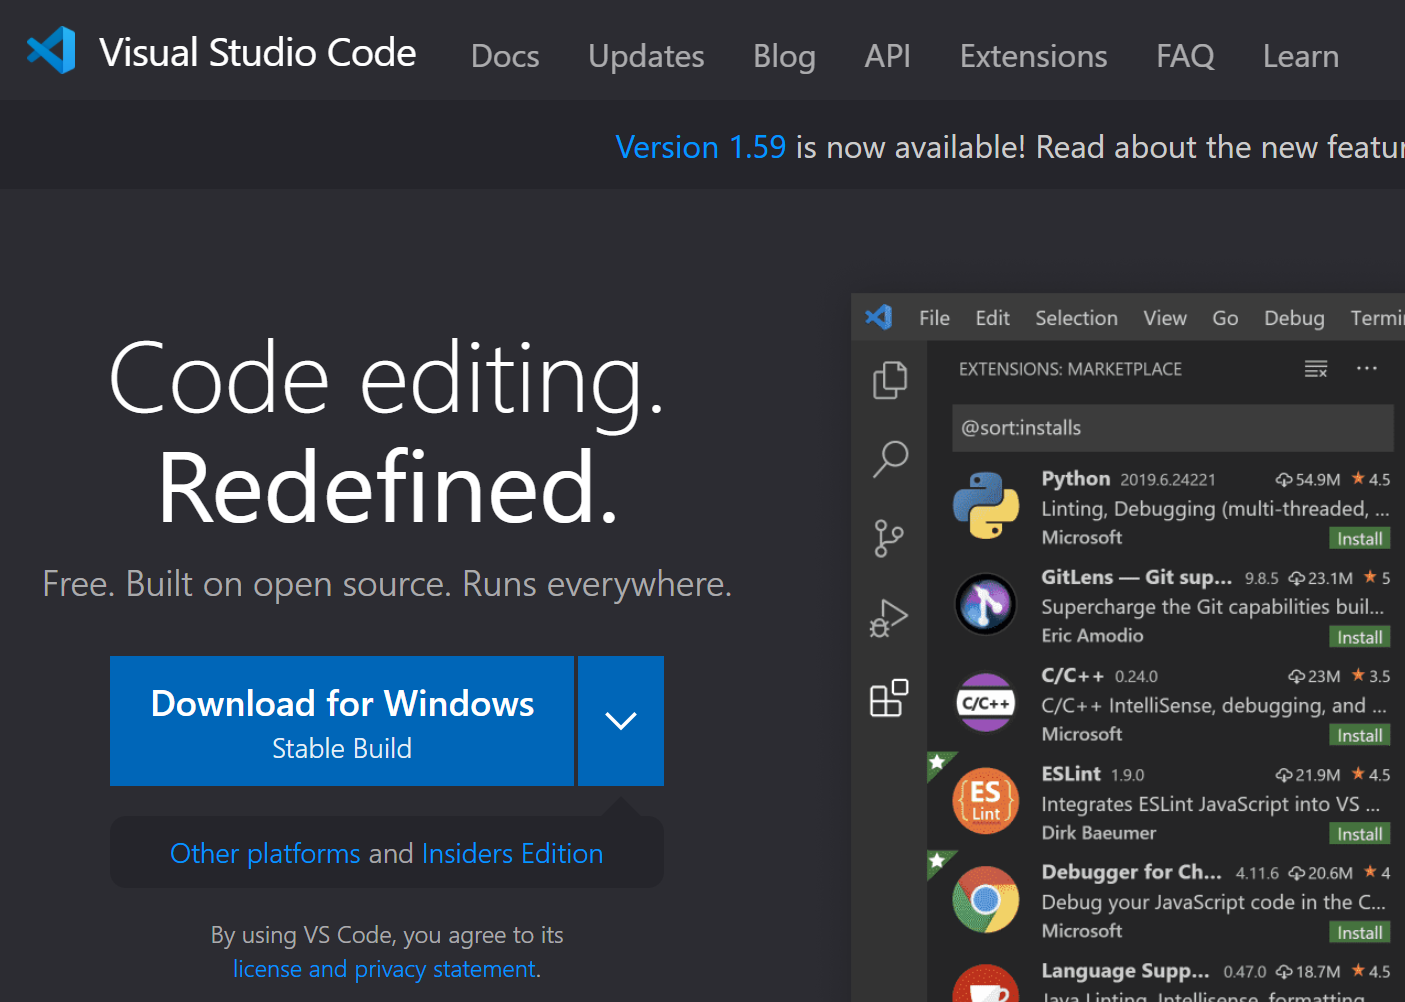Viewport: 1405px width, 1002px height.
Task: Install the Python extension
Action: click(x=1360, y=539)
